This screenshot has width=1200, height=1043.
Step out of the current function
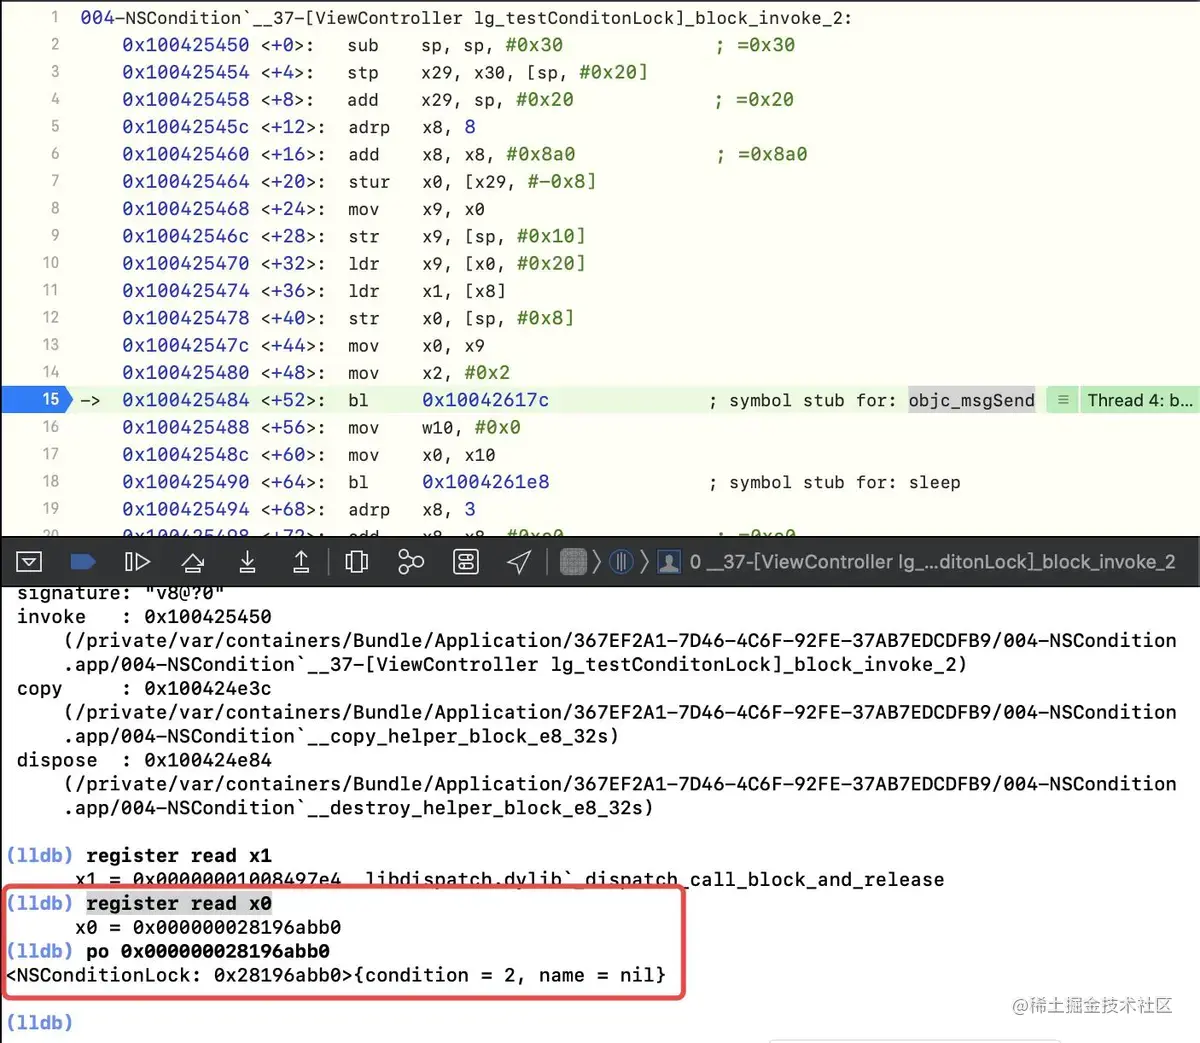(x=301, y=562)
